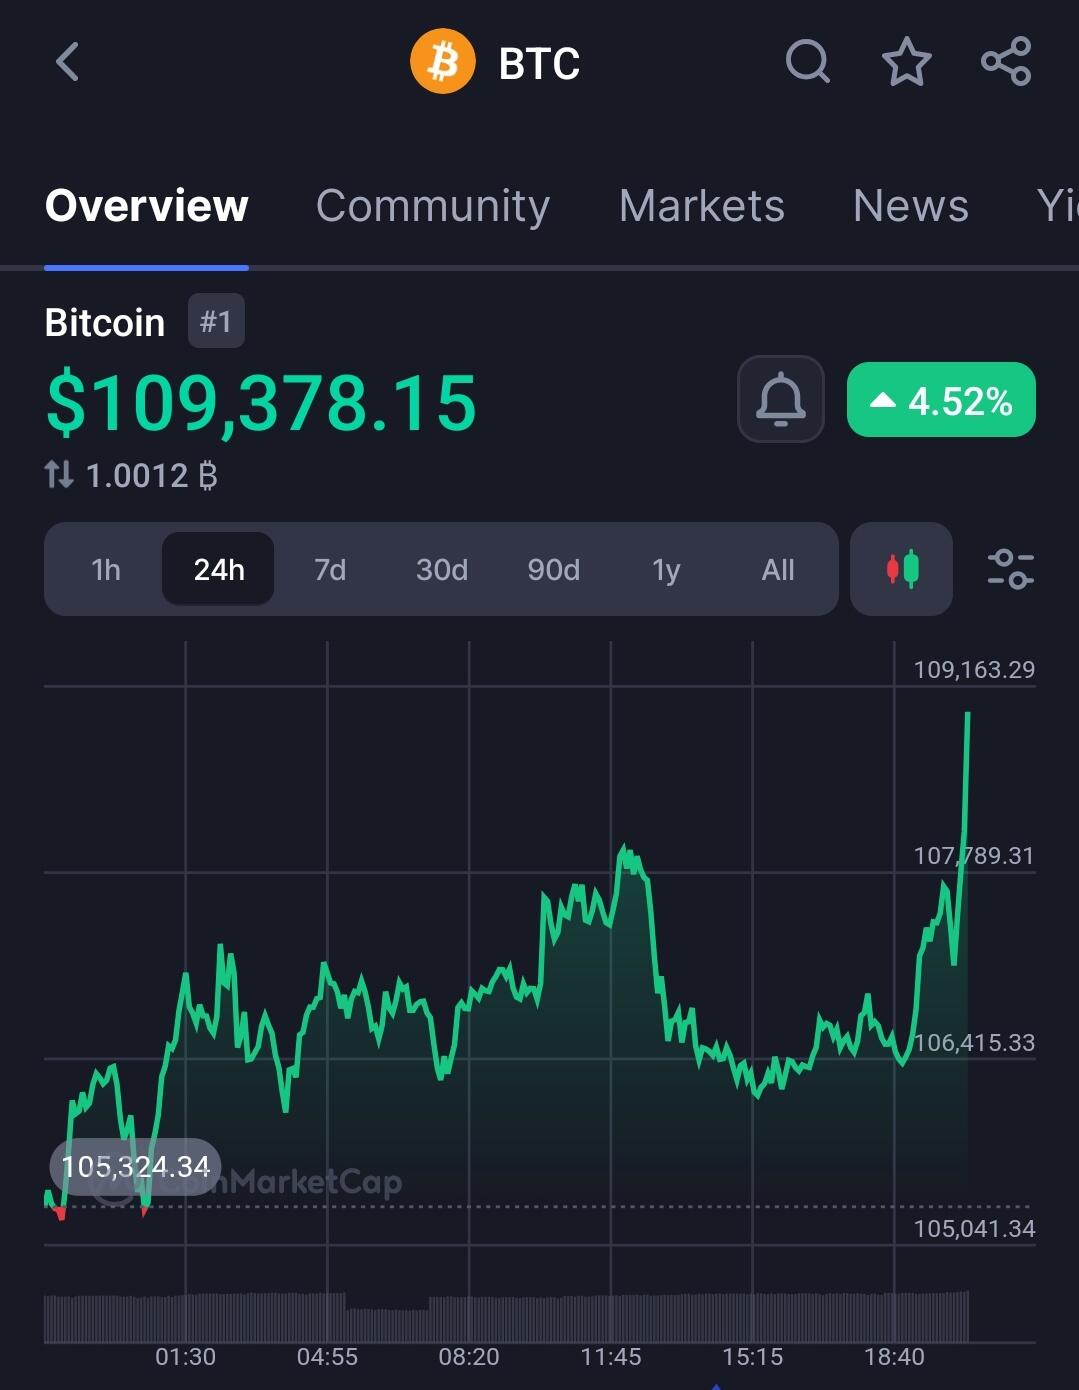Select the All chart range

point(778,570)
